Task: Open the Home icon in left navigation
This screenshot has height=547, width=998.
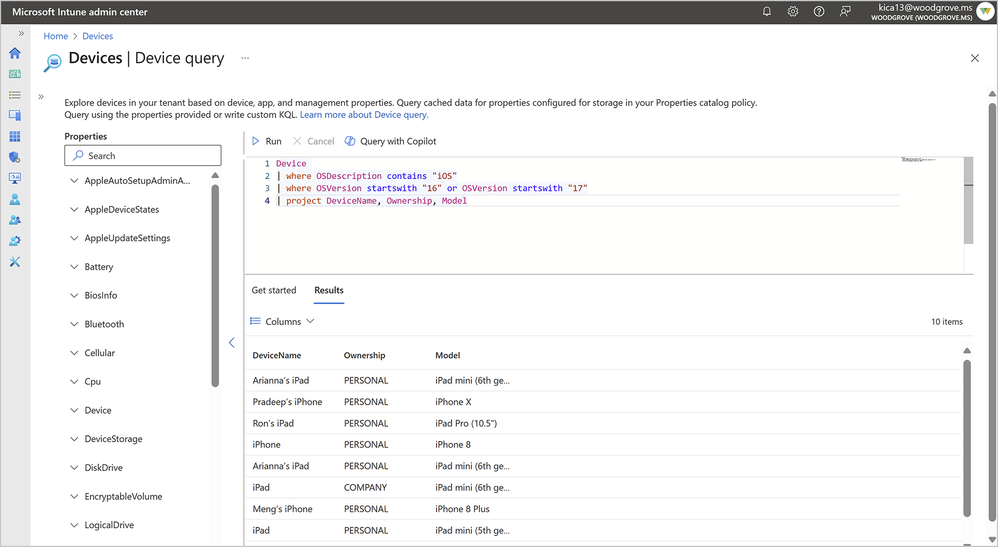Action: [x=14, y=53]
